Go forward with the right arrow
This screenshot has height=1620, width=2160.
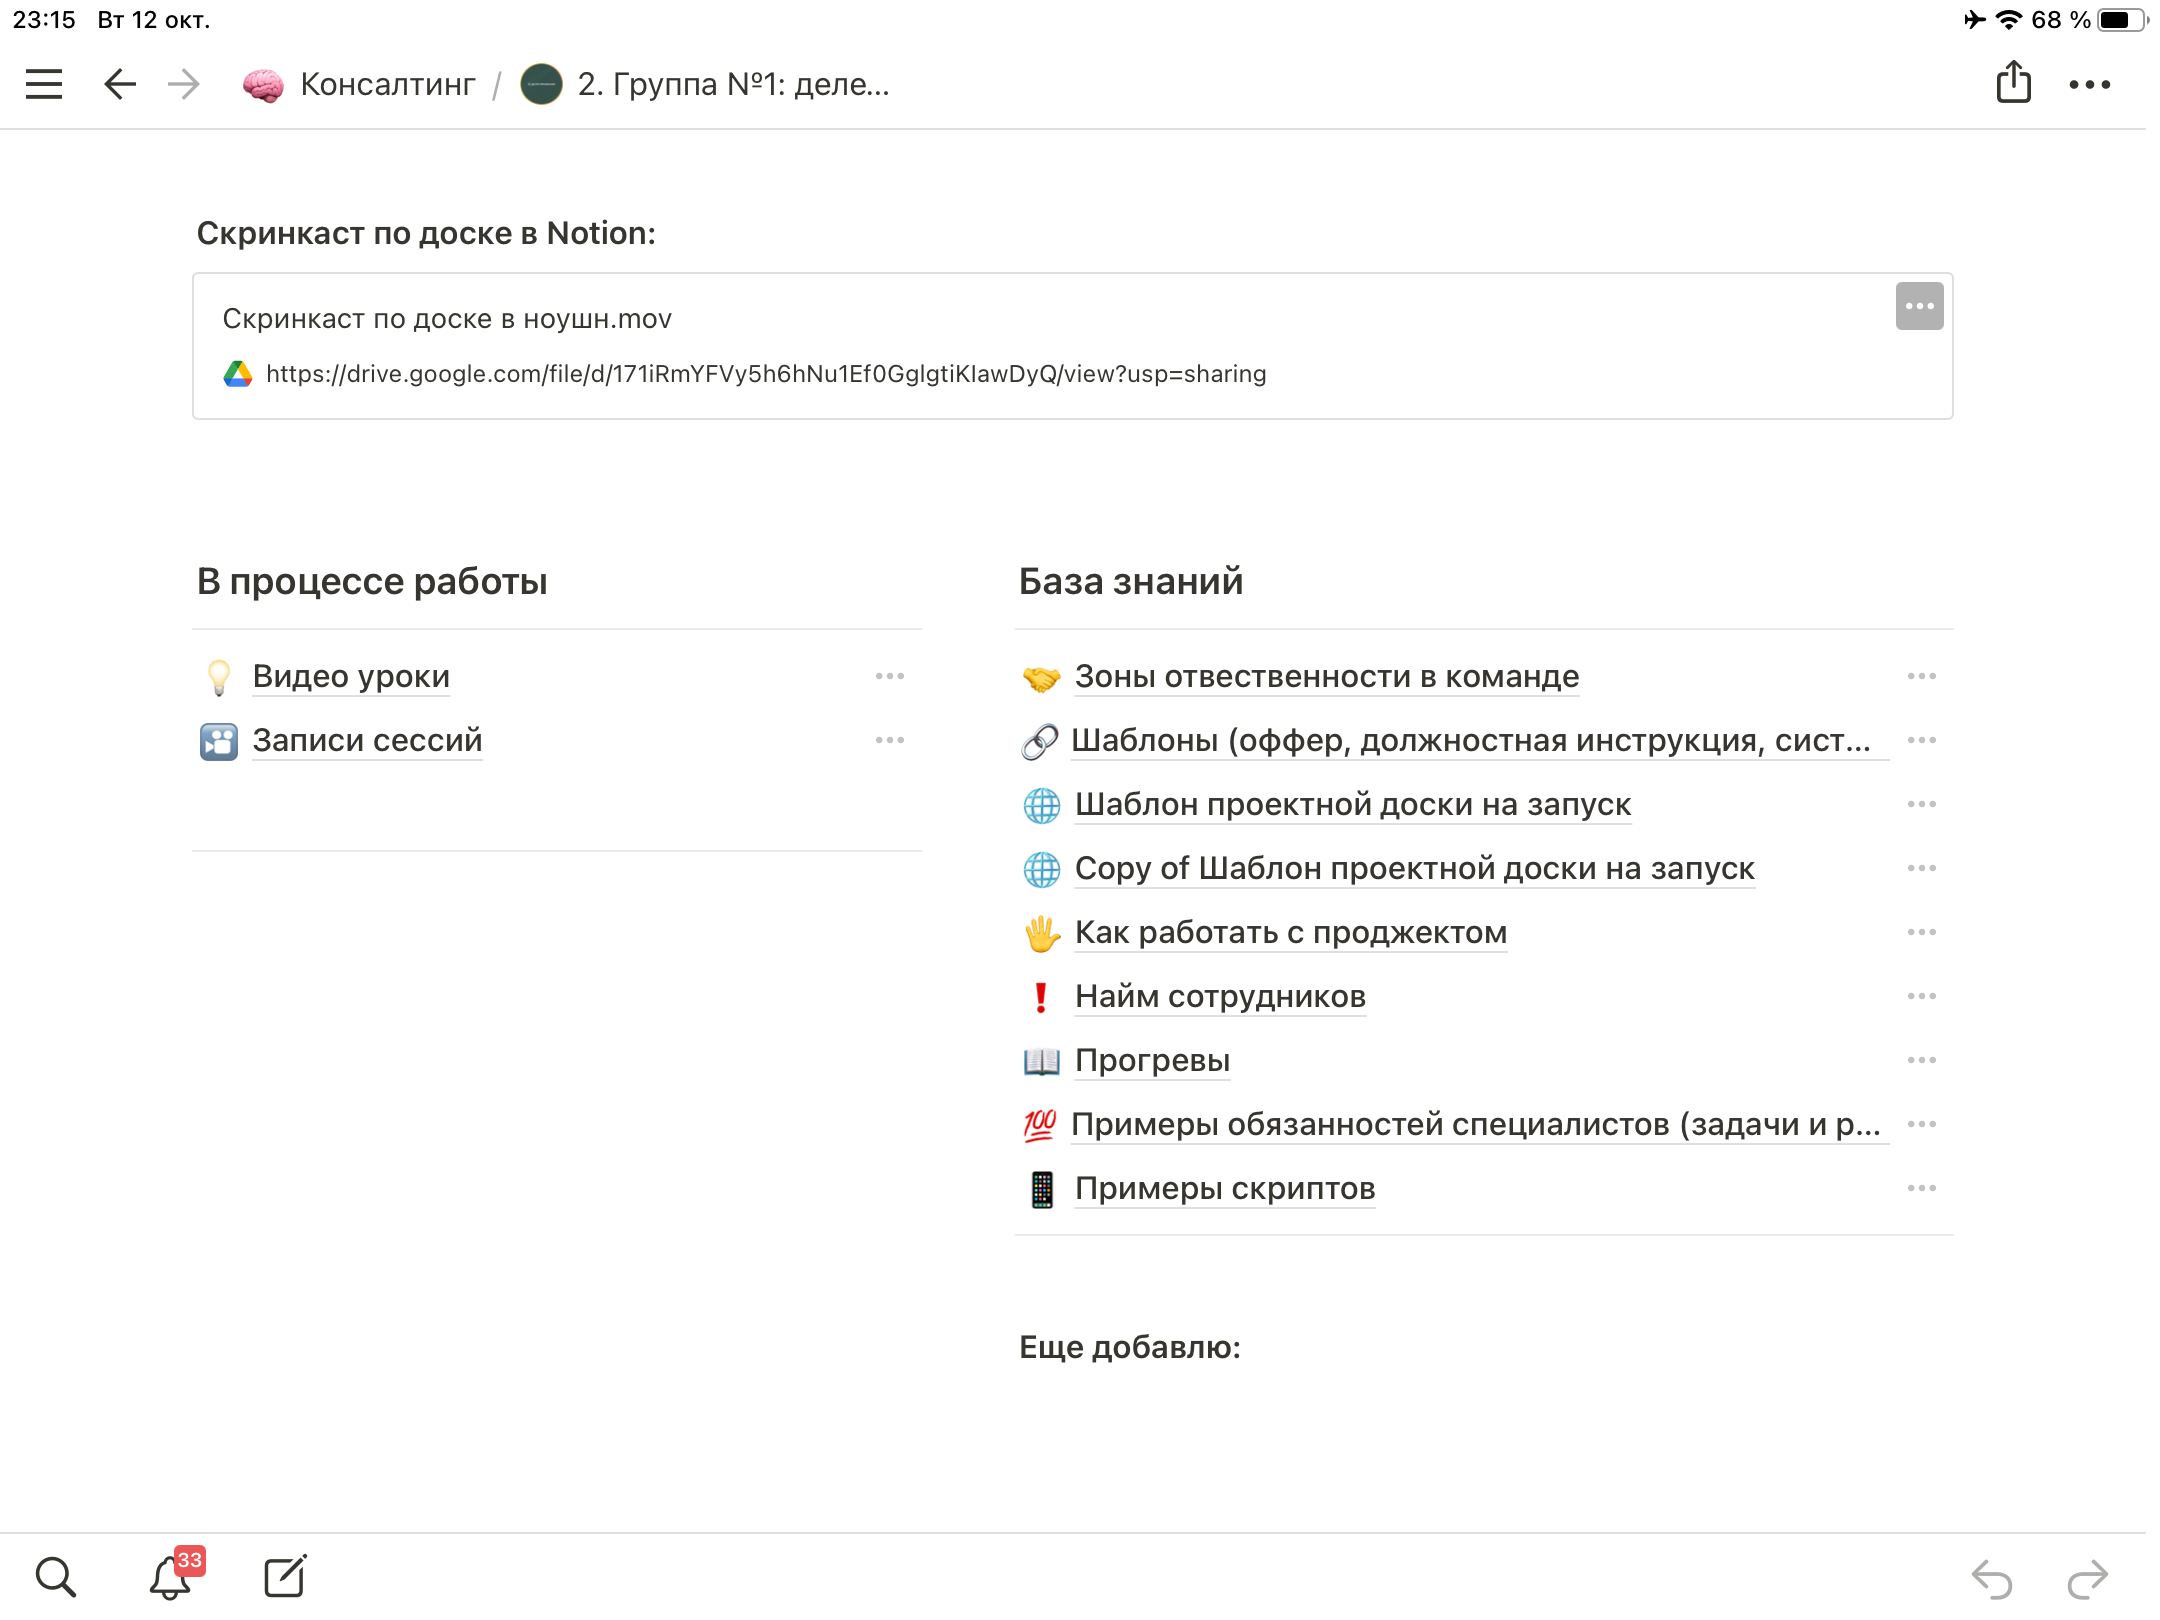pos(184,84)
